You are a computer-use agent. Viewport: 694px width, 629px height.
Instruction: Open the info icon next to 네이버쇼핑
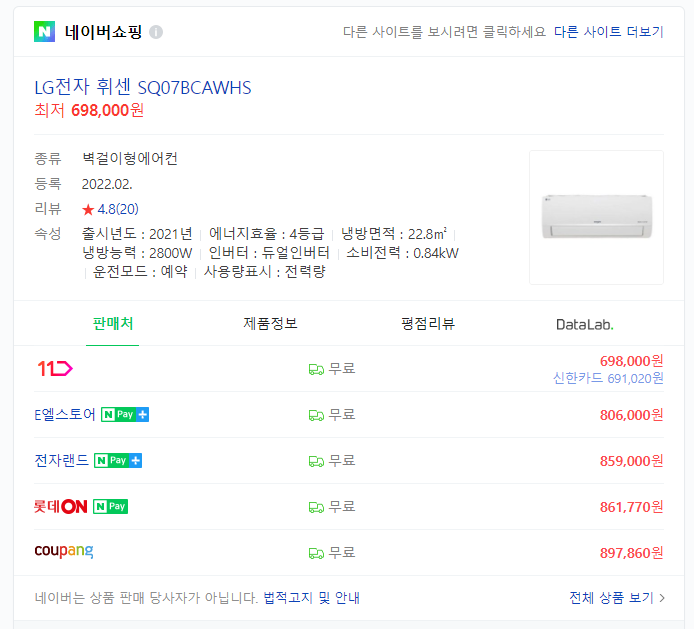(156, 32)
